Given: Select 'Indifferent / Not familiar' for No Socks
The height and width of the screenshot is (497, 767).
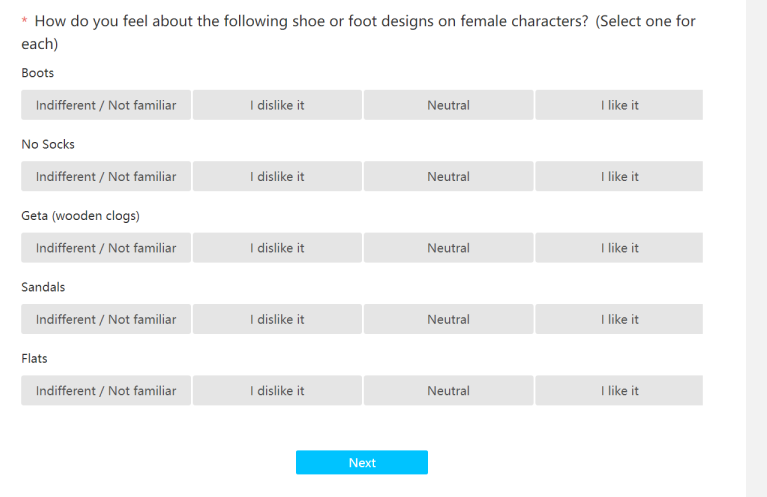Looking at the screenshot, I should [106, 176].
